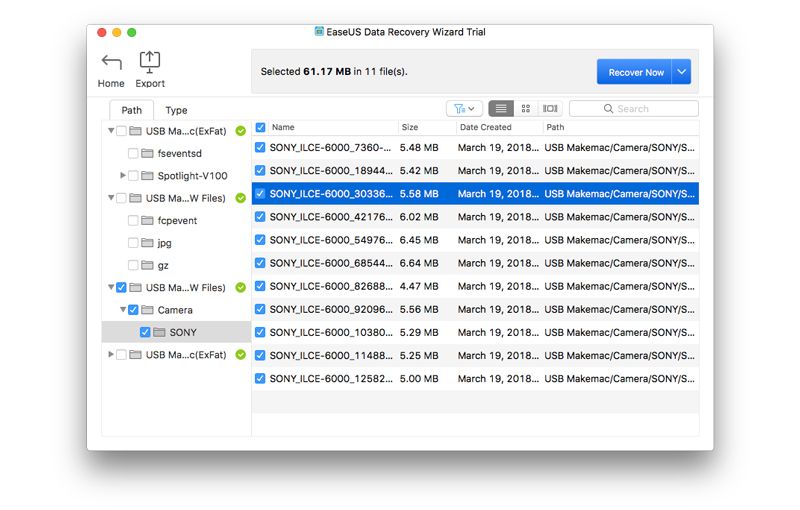Sort by Date Created column header
Screen dimensions: 800x510
(485, 128)
